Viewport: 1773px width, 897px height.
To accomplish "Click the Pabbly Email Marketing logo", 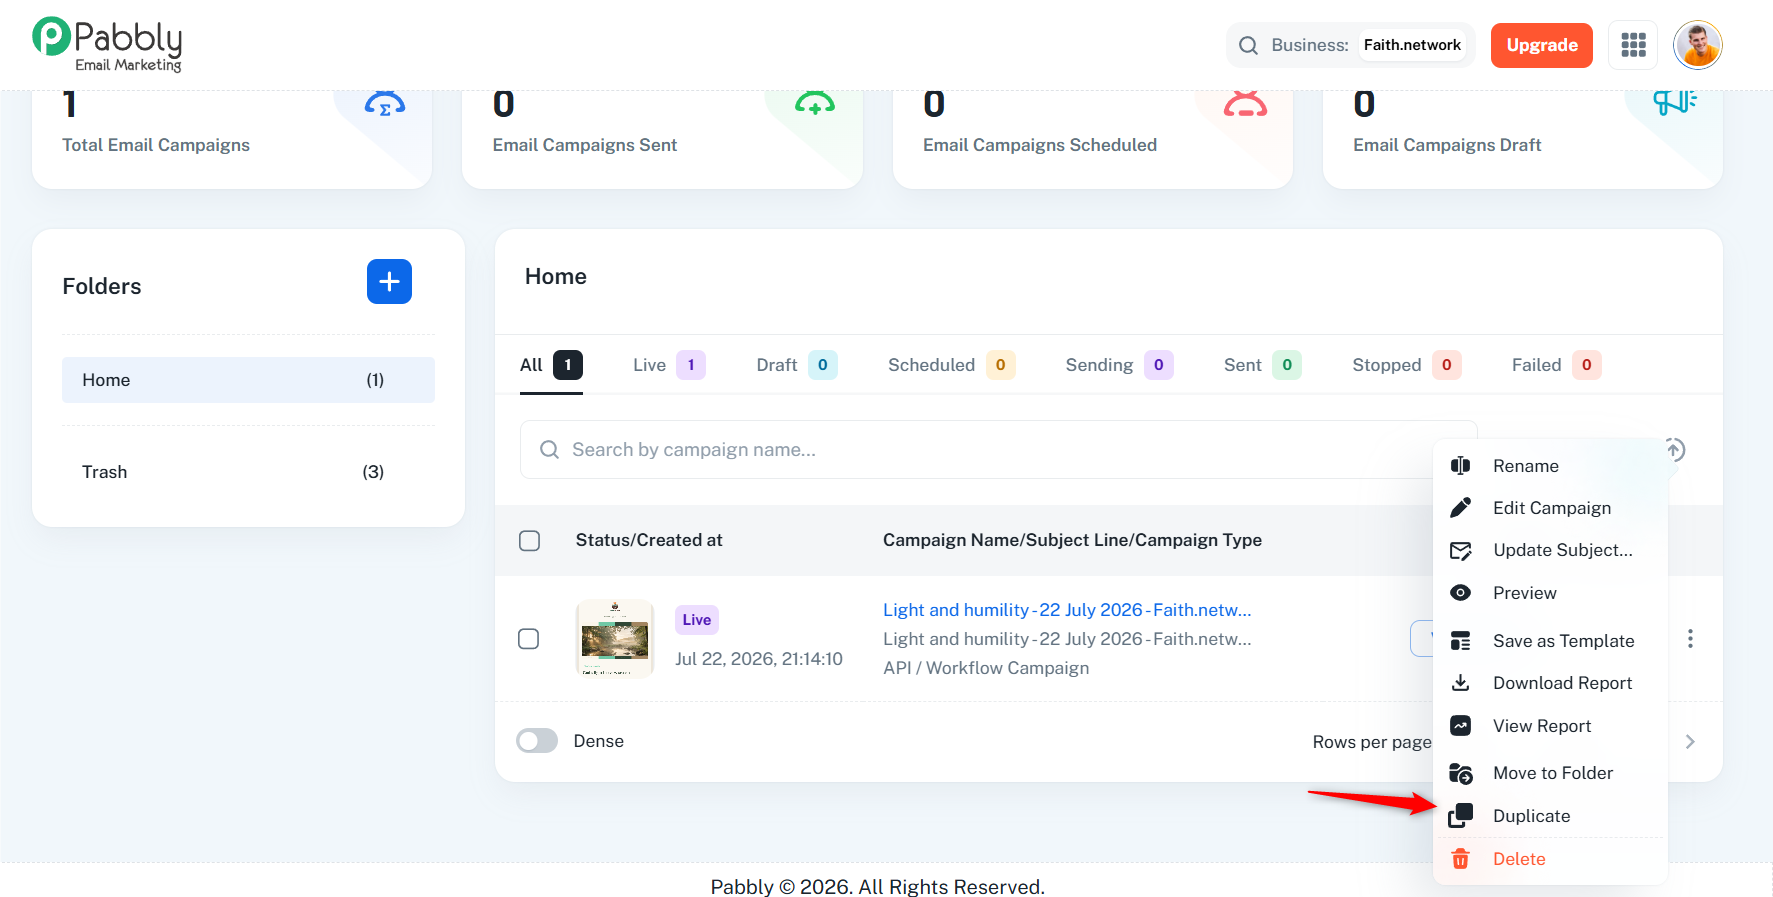I will pos(108,45).
